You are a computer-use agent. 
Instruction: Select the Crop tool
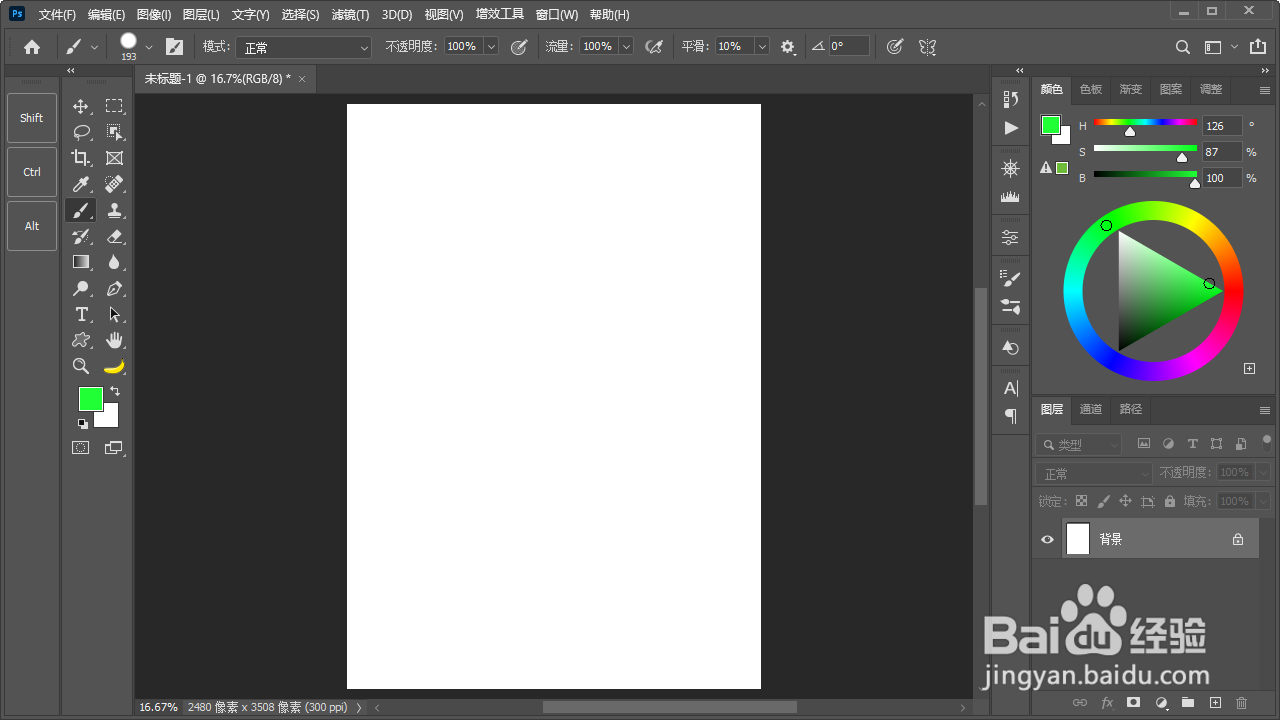pyautogui.click(x=81, y=158)
